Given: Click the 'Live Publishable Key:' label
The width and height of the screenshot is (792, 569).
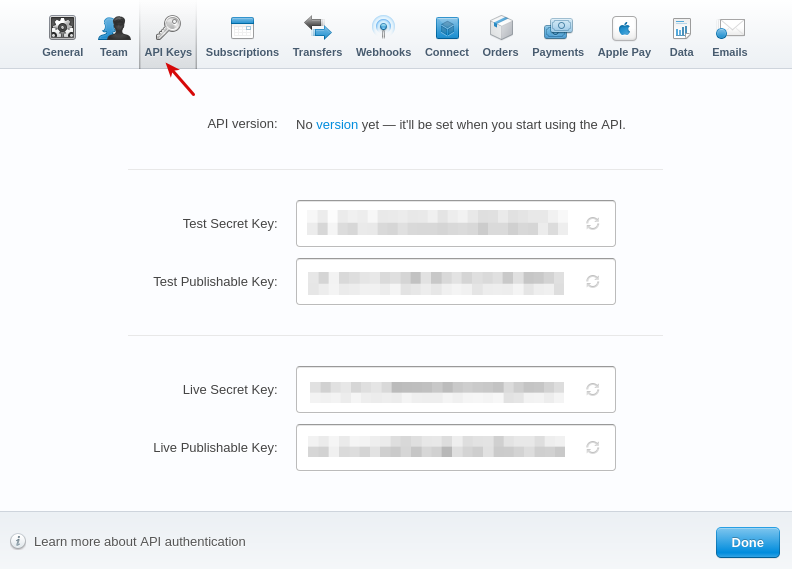Looking at the screenshot, I should pyautogui.click(x=216, y=448).
